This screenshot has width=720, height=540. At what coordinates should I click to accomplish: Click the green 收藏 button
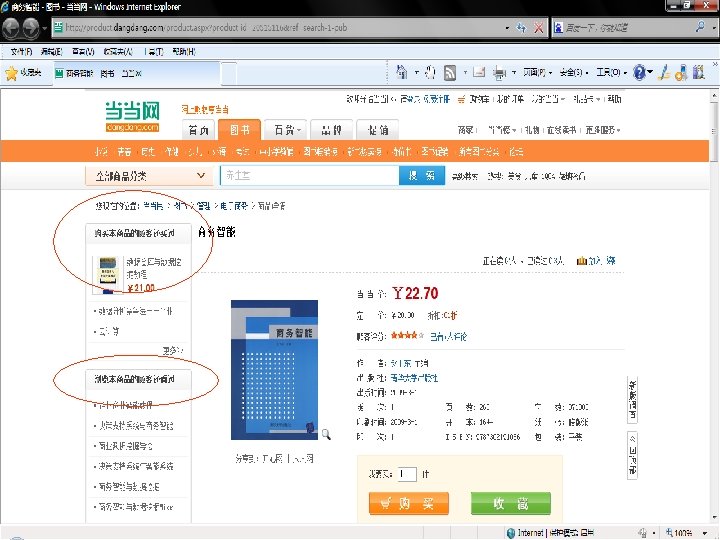tap(511, 503)
